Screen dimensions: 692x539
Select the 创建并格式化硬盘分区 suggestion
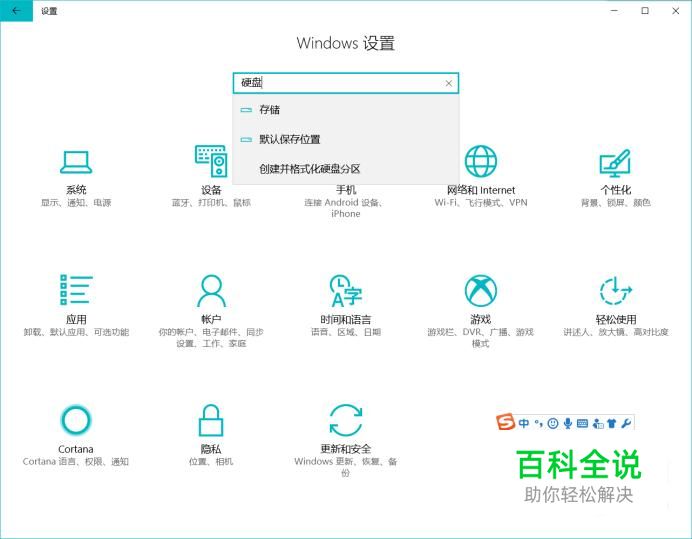tap(346, 169)
